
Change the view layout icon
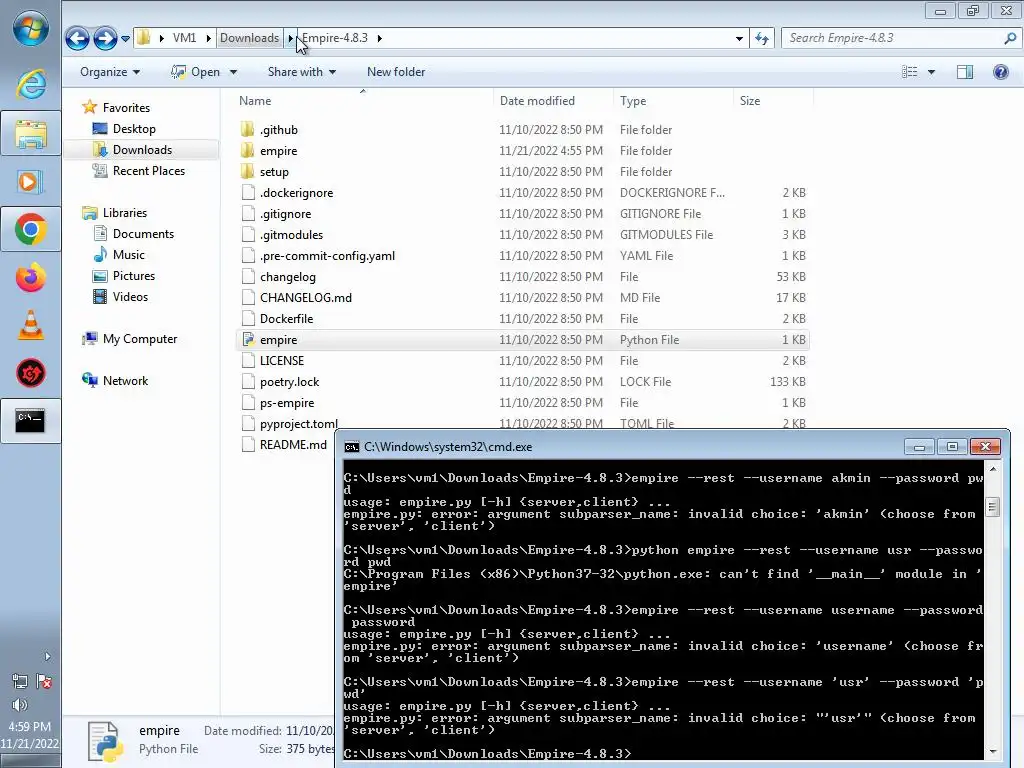tap(910, 72)
